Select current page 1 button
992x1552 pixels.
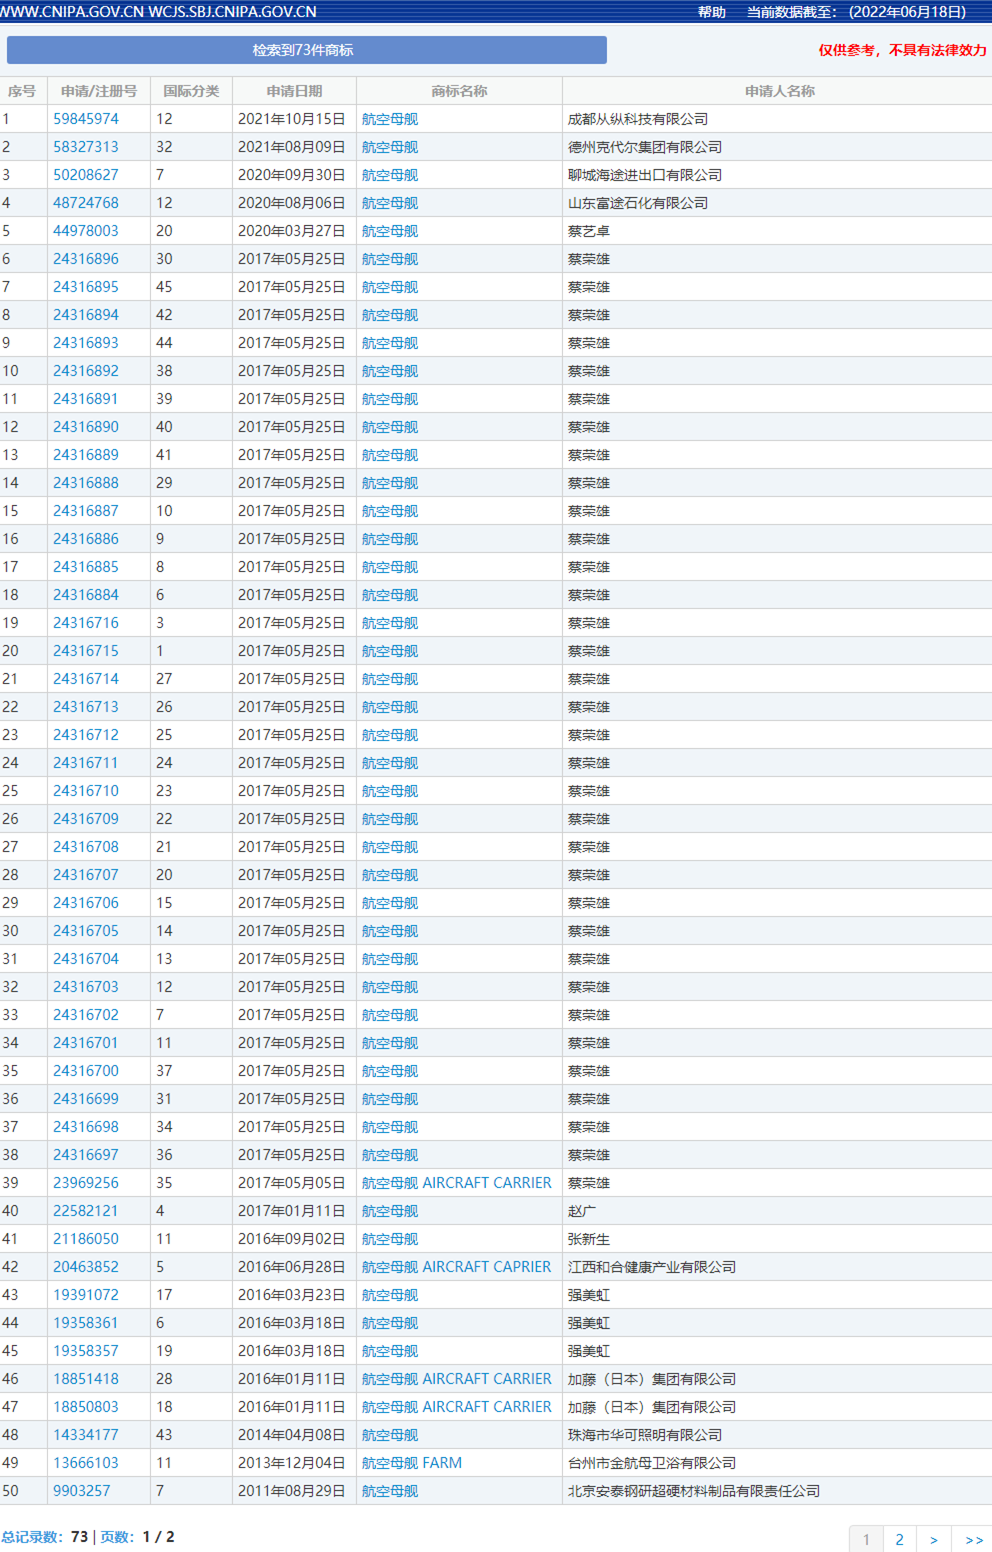pyautogui.click(x=866, y=1539)
